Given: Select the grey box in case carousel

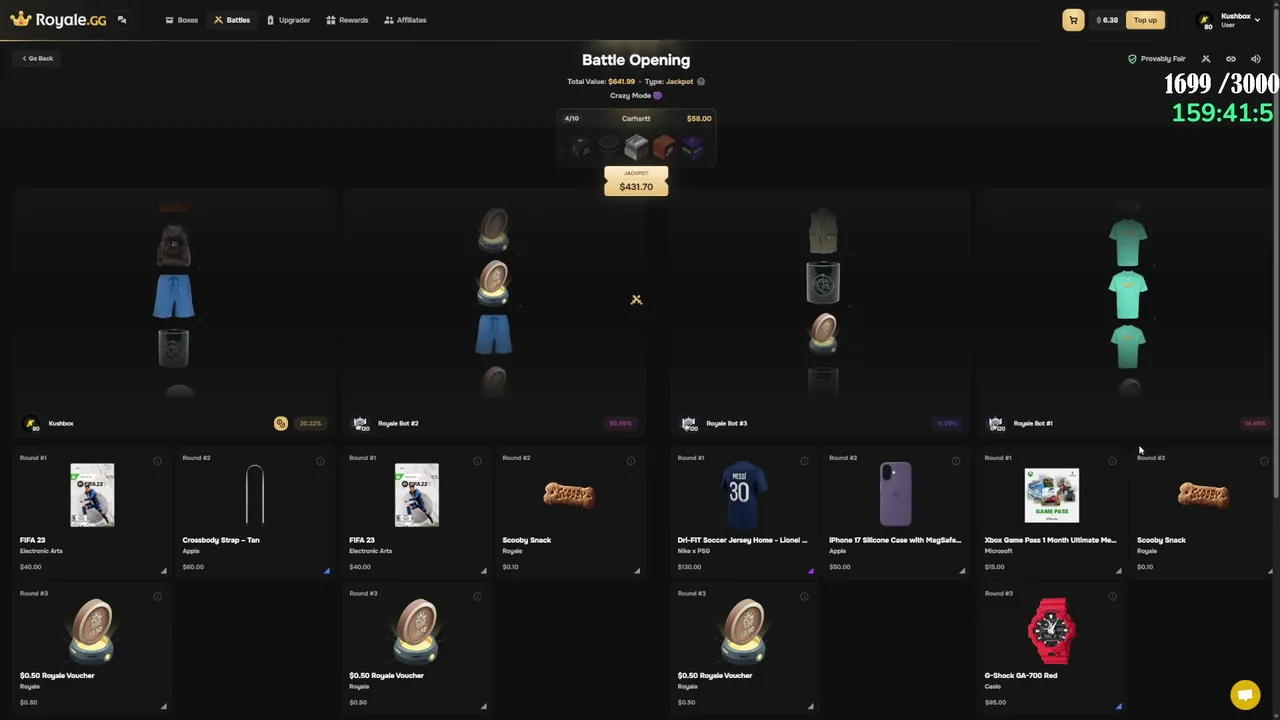Looking at the screenshot, I should (x=636, y=148).
